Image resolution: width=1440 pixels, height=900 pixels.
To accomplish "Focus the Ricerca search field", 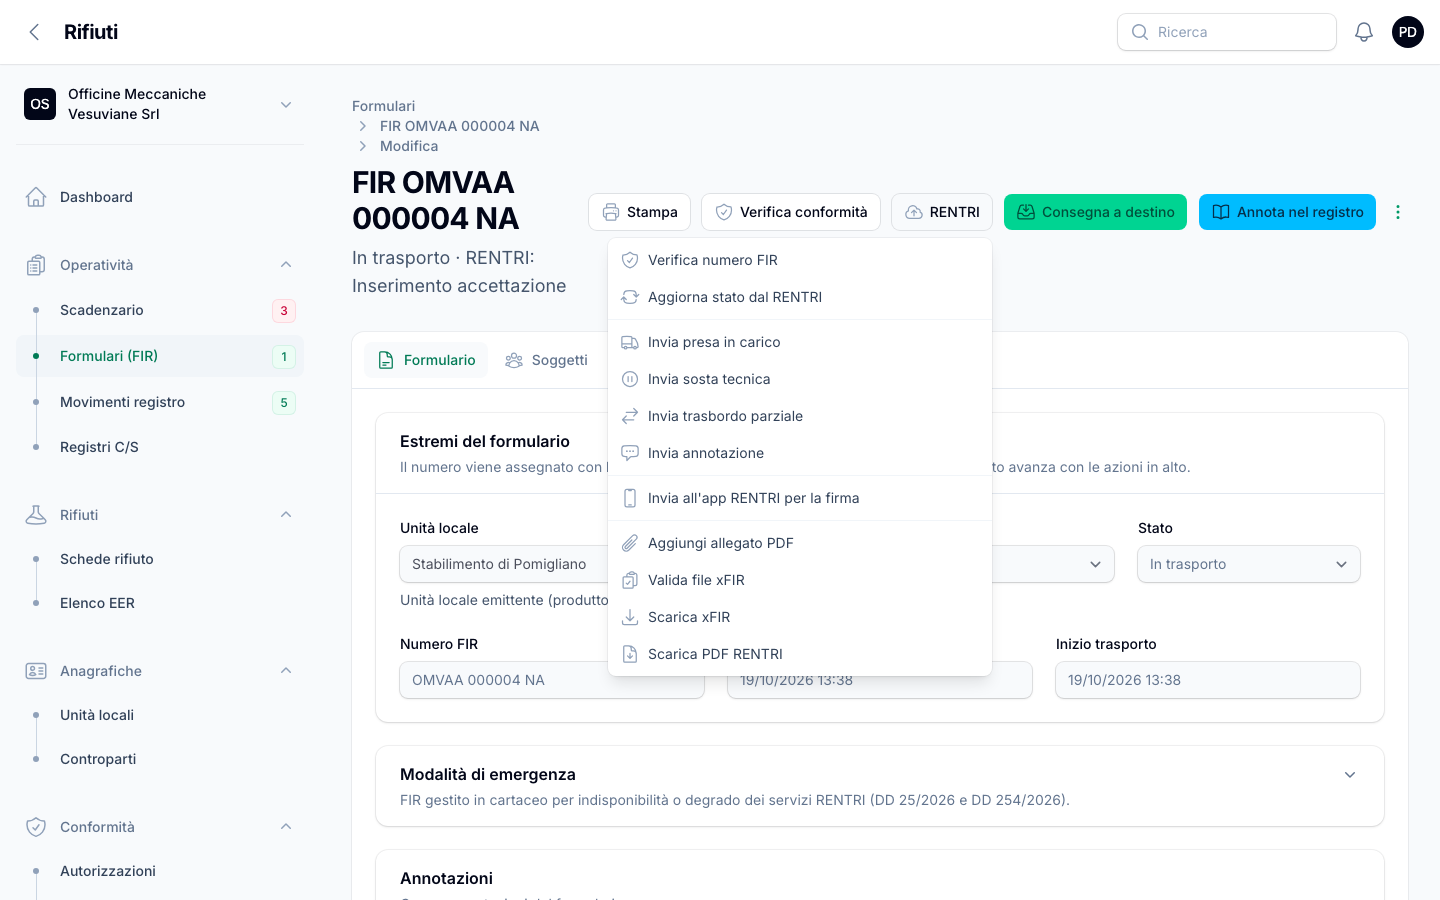I will point(1227,32).
